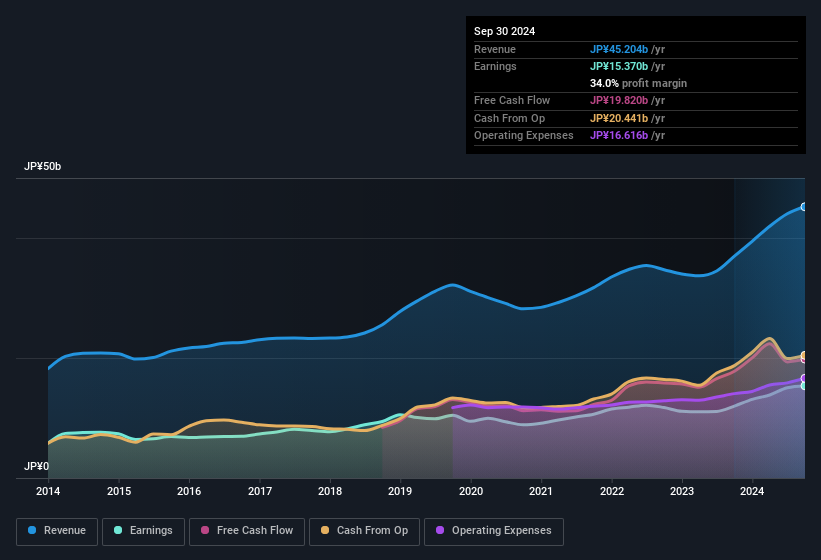Toggle the Free Cash Flow legend item
The width and height of the screenshot is (821, 560).
247,531
